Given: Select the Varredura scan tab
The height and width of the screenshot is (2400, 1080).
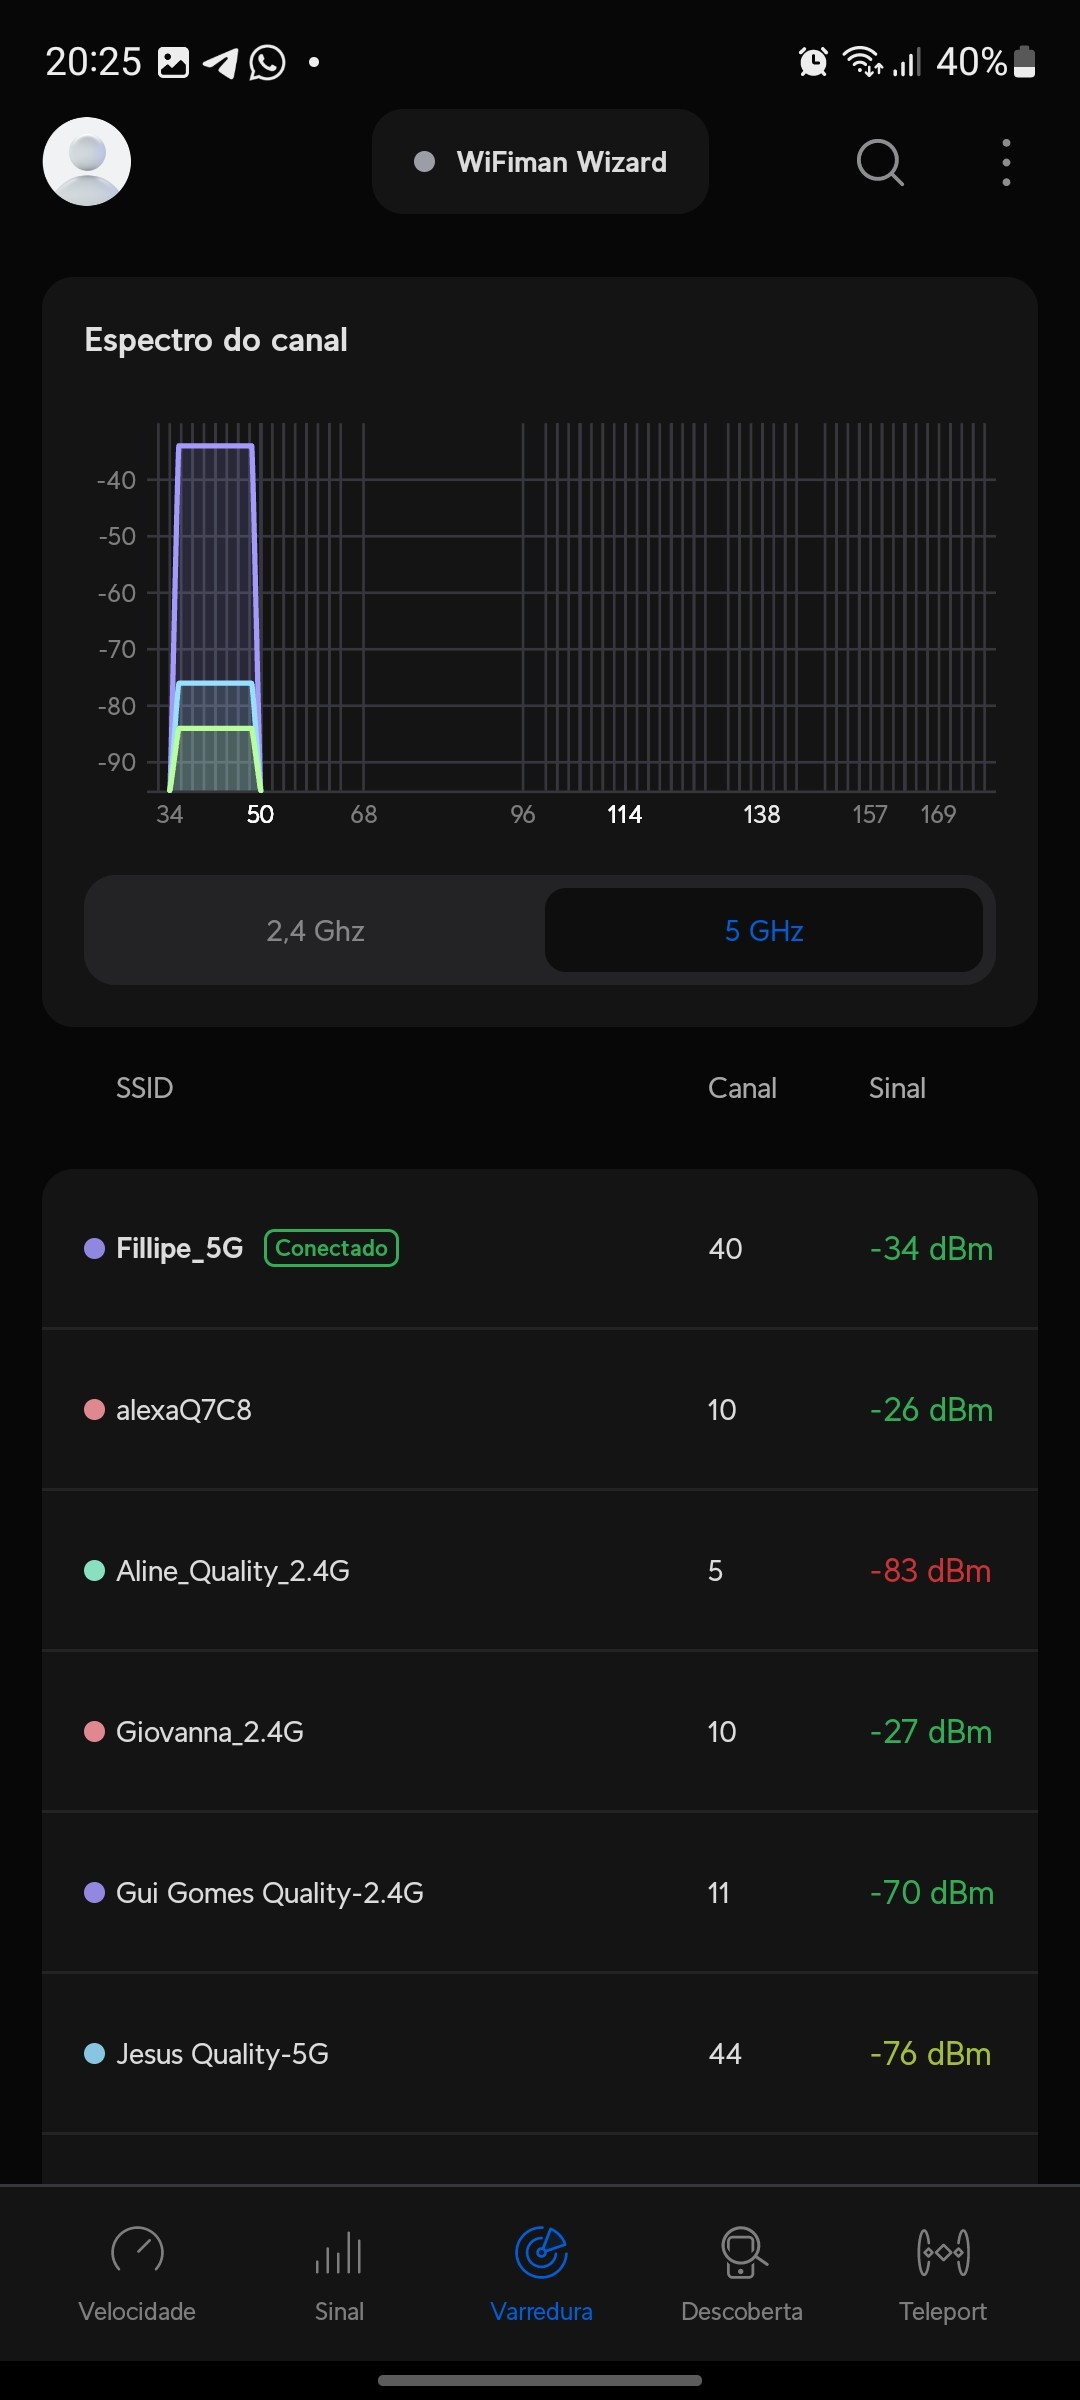Looking at the screenshot, I should point(541,2272).
